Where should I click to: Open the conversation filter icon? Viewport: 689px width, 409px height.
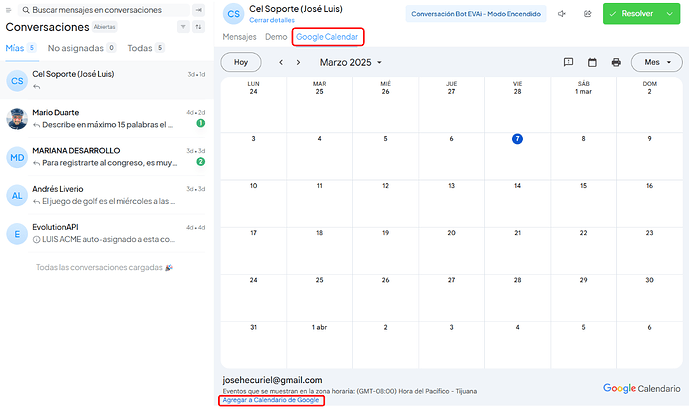click(183, 27)
